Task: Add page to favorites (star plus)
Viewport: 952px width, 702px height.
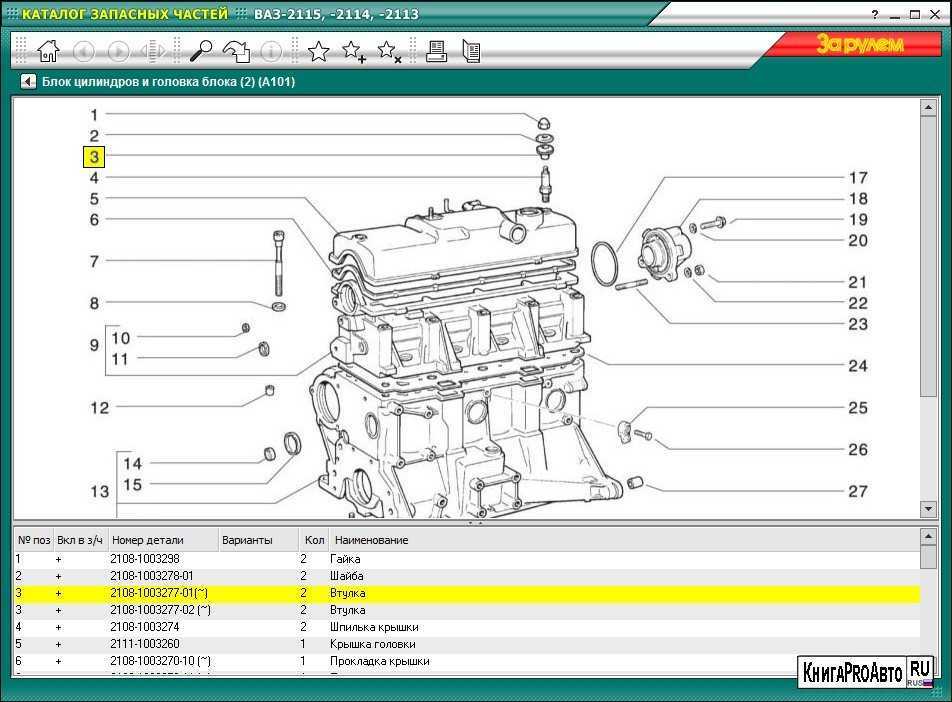Action: 353,51
